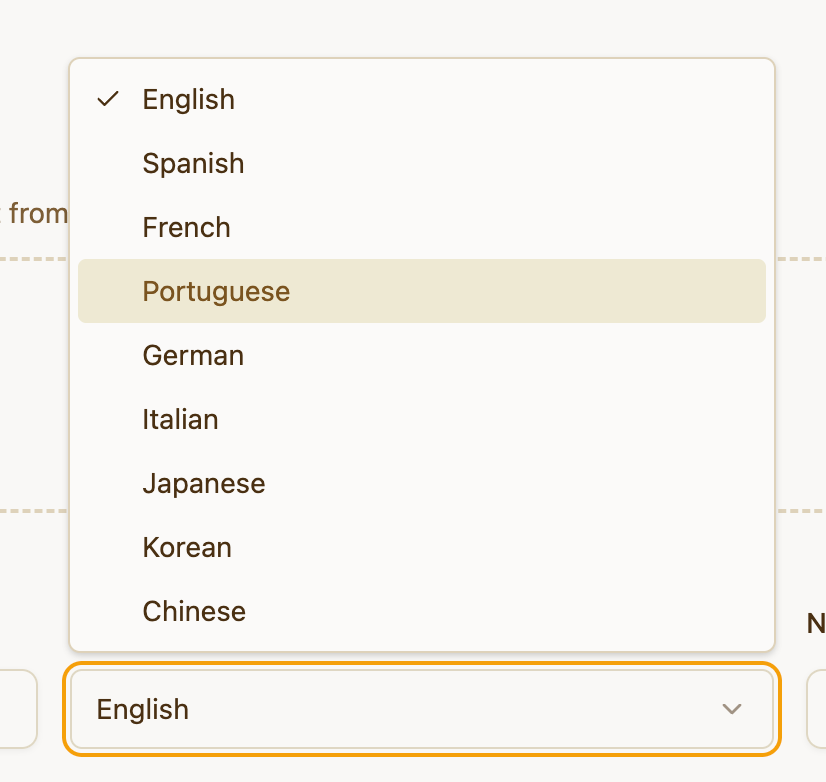Click the English text inside the orange-outlined box

[143, 709]
